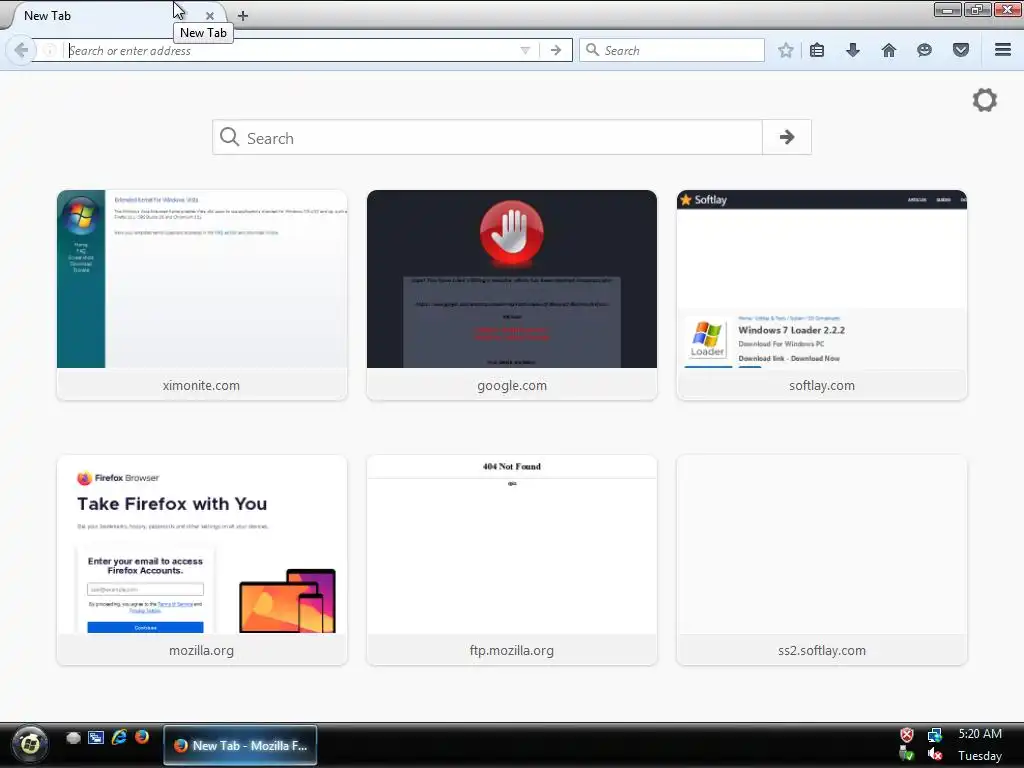Viewport: 1024px width, 768px height.
Task: Click the ximonite.com label
Action: pyautogui.click(x=201, y=385)
